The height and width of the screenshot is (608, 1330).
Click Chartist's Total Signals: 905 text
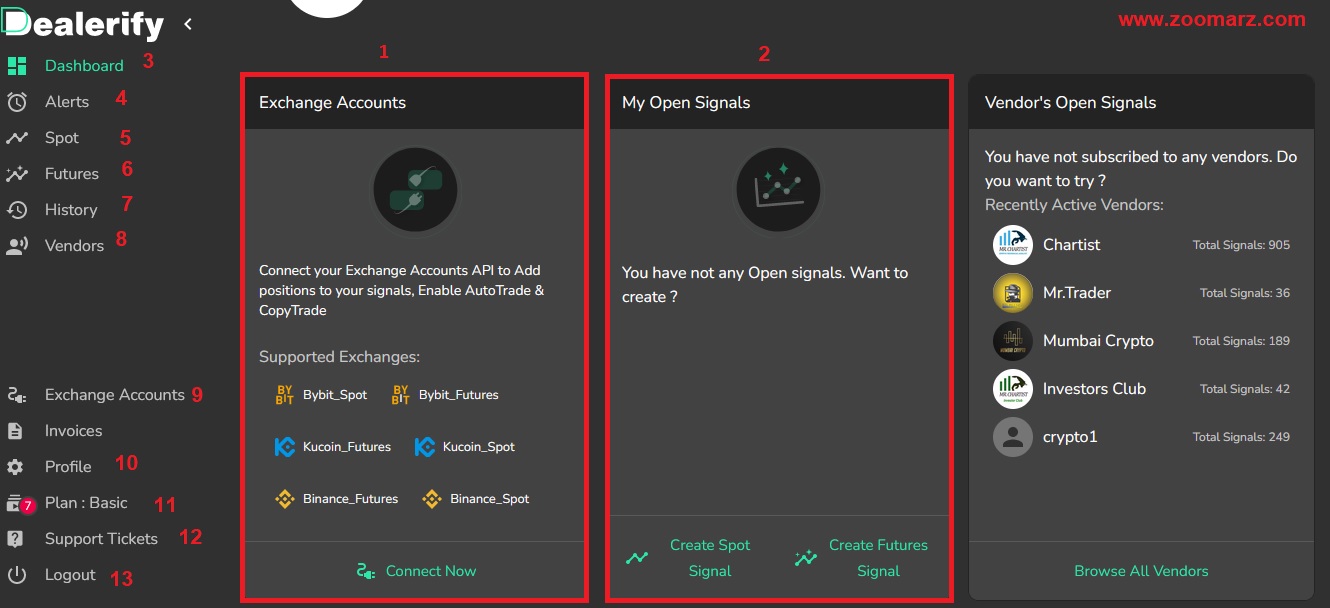(1241, 245)
